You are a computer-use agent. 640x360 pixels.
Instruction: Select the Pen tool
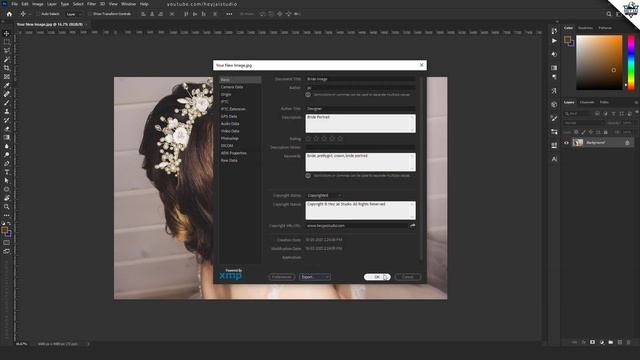coord(7,163)
